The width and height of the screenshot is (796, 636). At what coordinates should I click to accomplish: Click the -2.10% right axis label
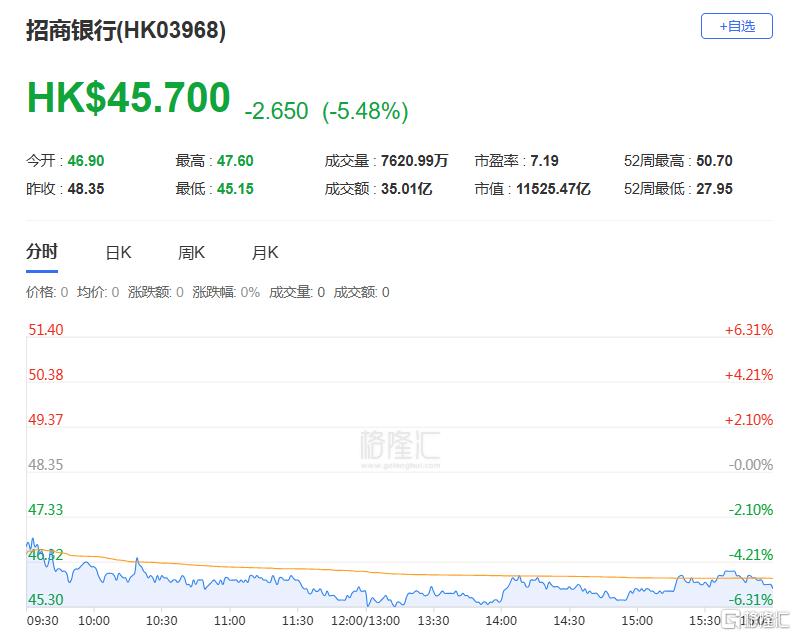coord(751,510)
